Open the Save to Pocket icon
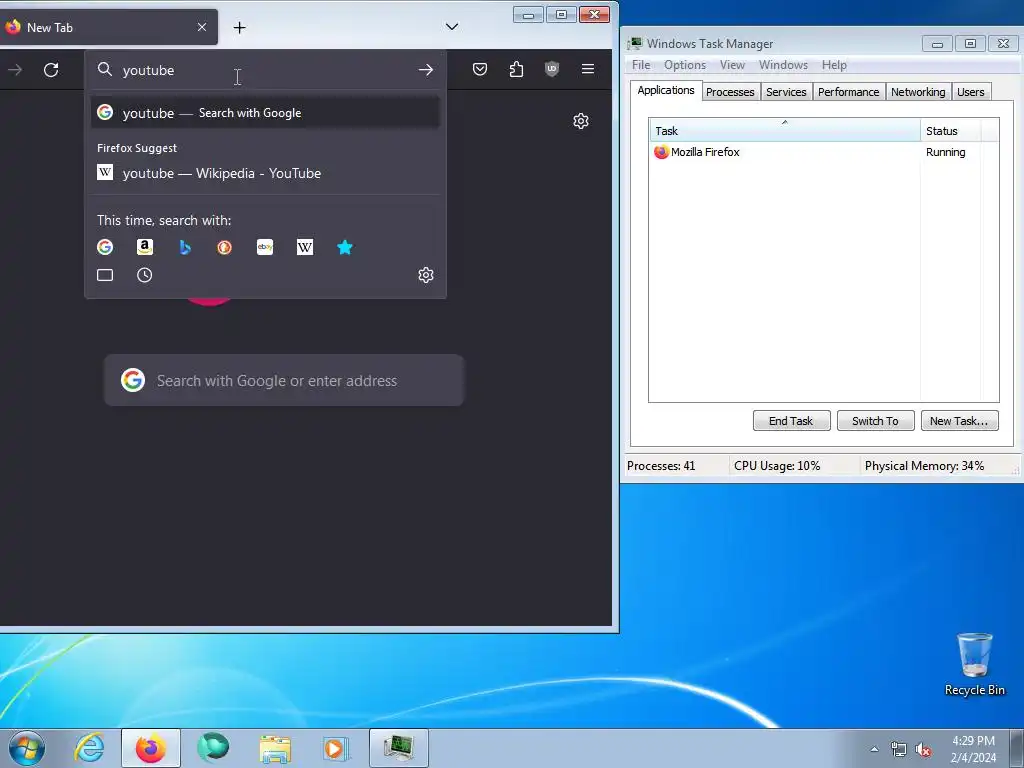 tap(480, 69)
